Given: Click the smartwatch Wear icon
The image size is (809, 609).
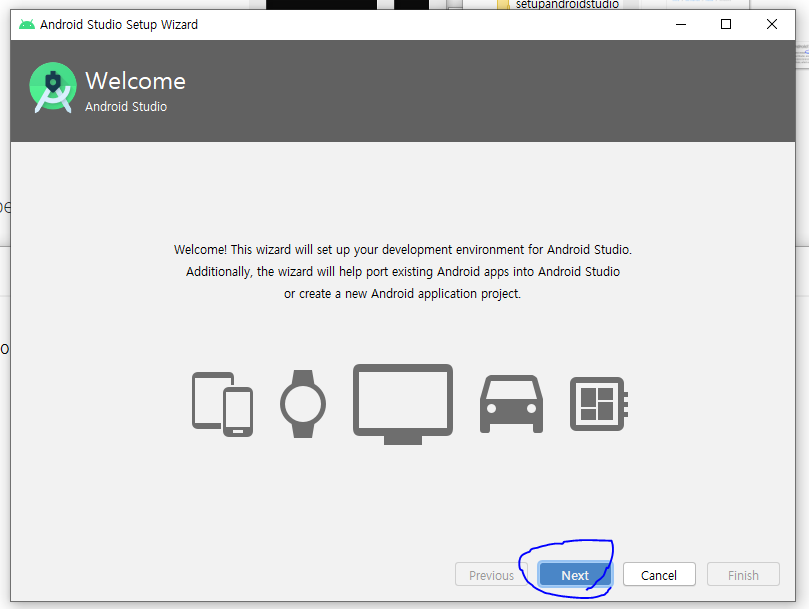Looking at the screenshot, I should [x=303, y=404].
